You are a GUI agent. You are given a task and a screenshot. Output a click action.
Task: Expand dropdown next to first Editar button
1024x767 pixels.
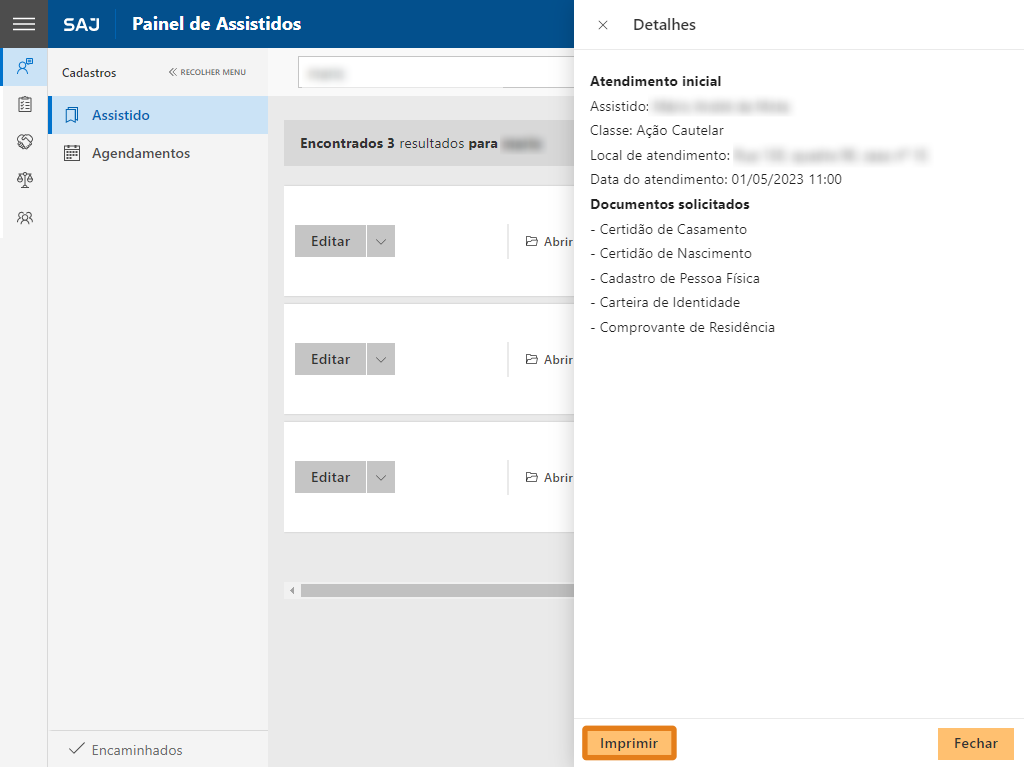[381, 241]
